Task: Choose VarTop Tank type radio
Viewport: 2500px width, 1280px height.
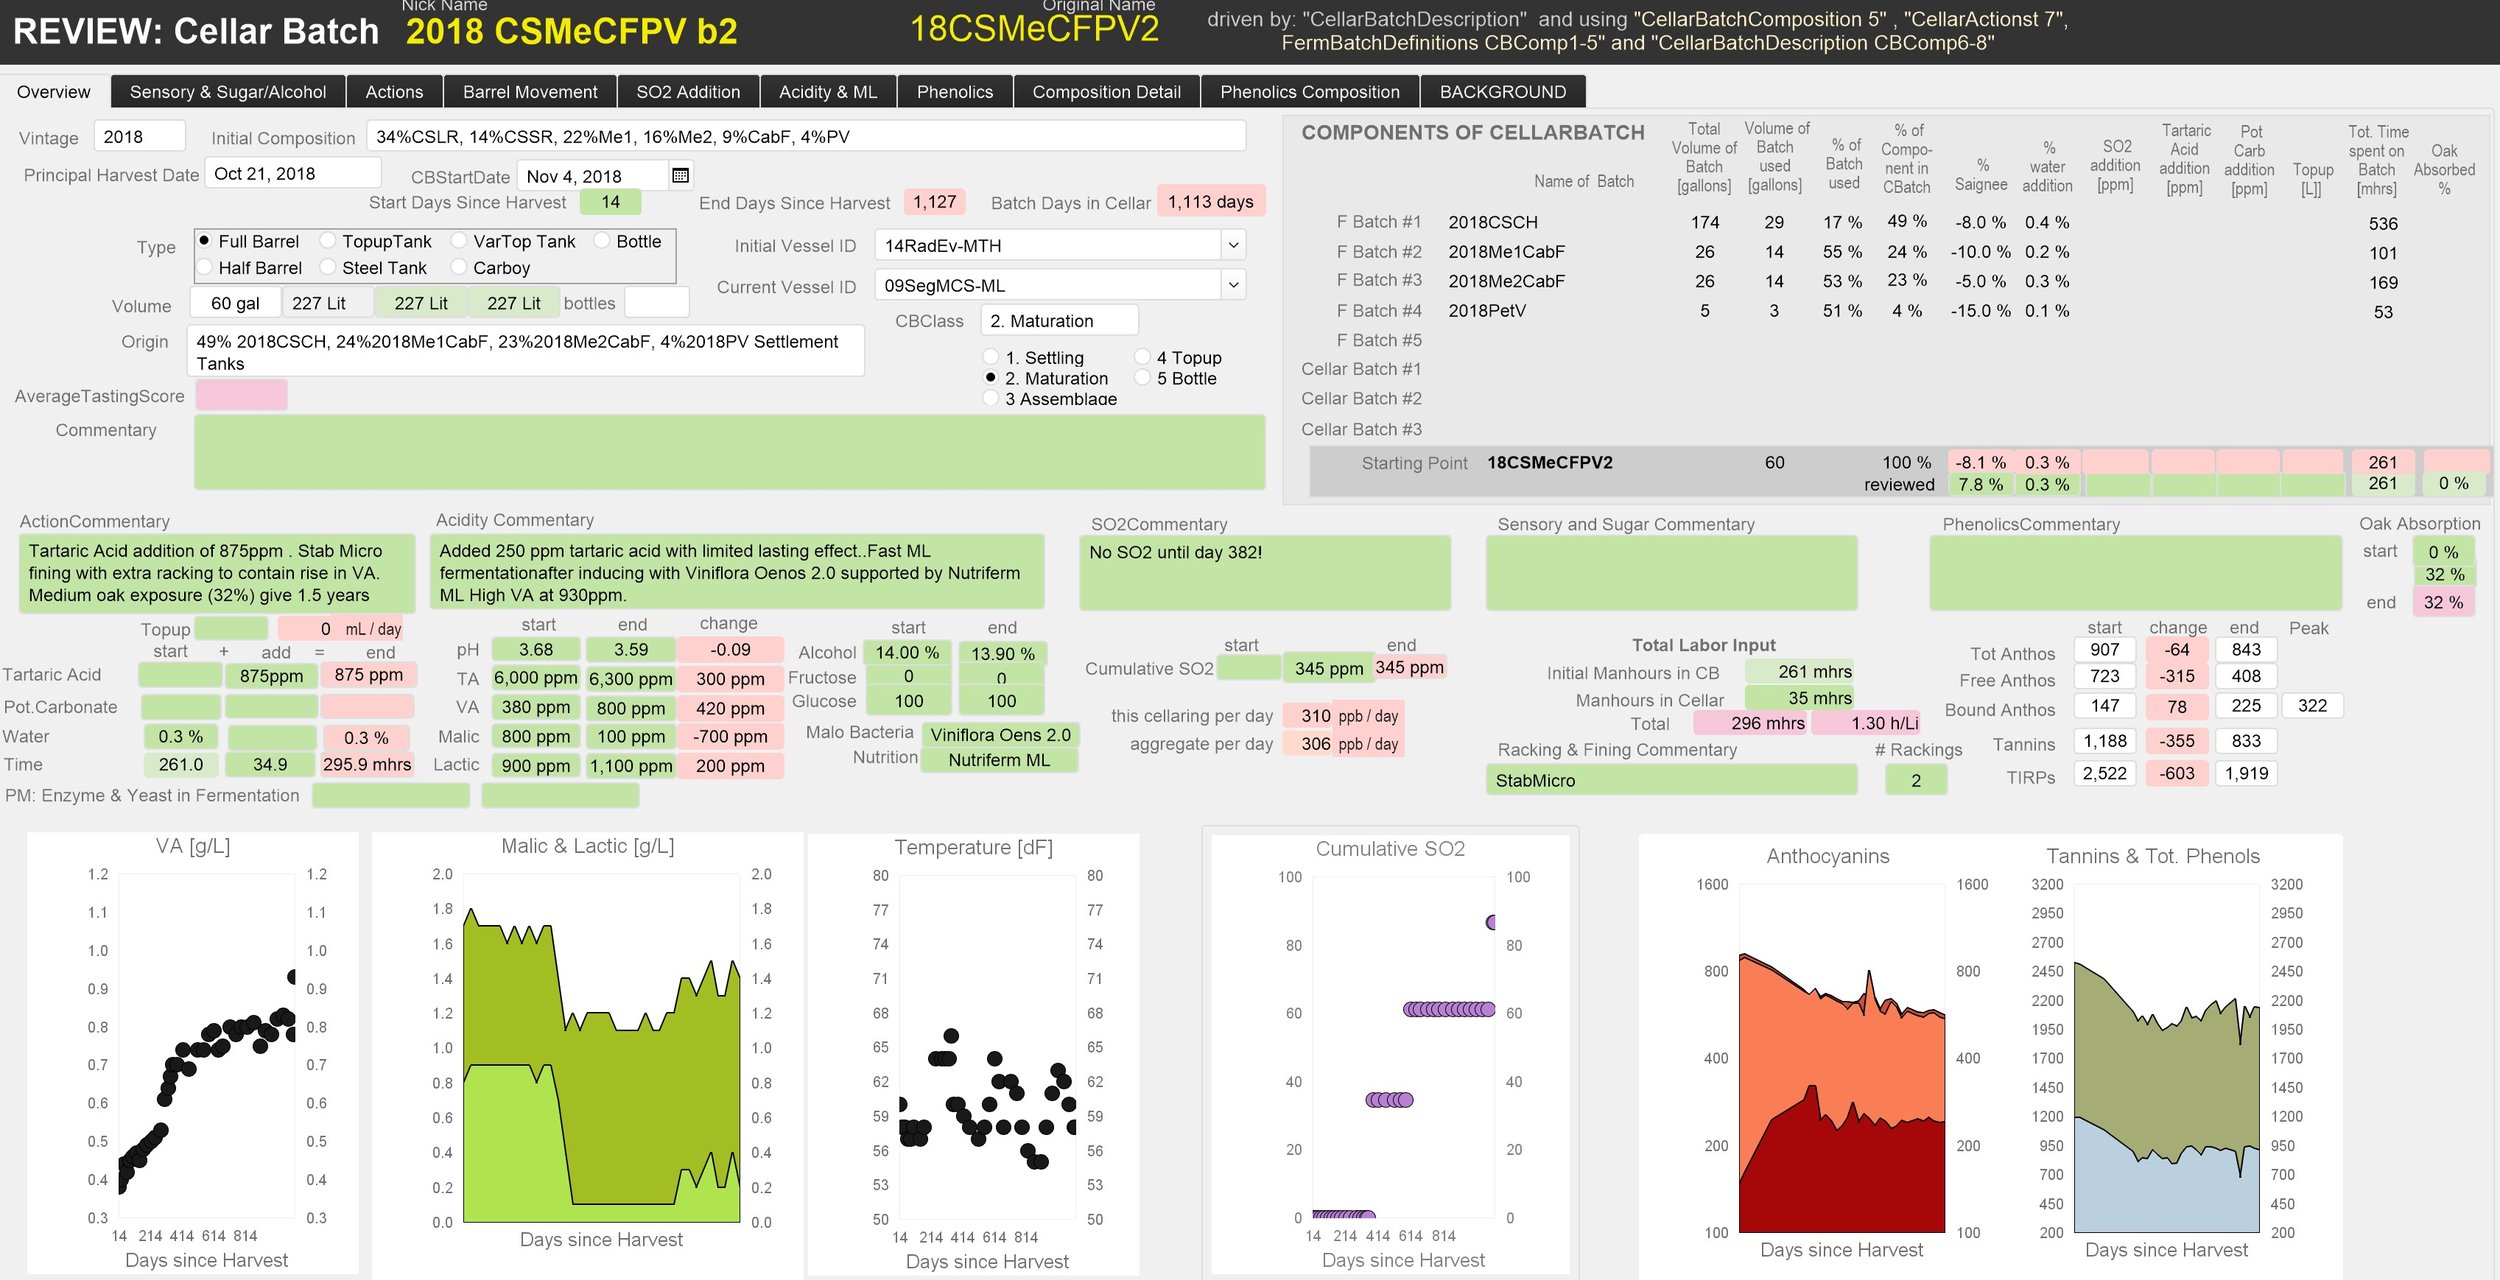Action: (x=458, y=241)
